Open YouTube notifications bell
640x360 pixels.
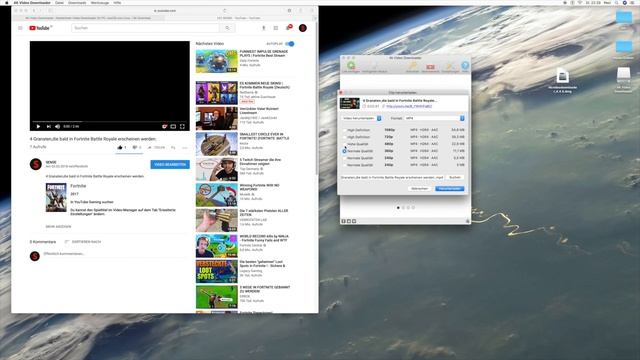click(x=288, y=27)
